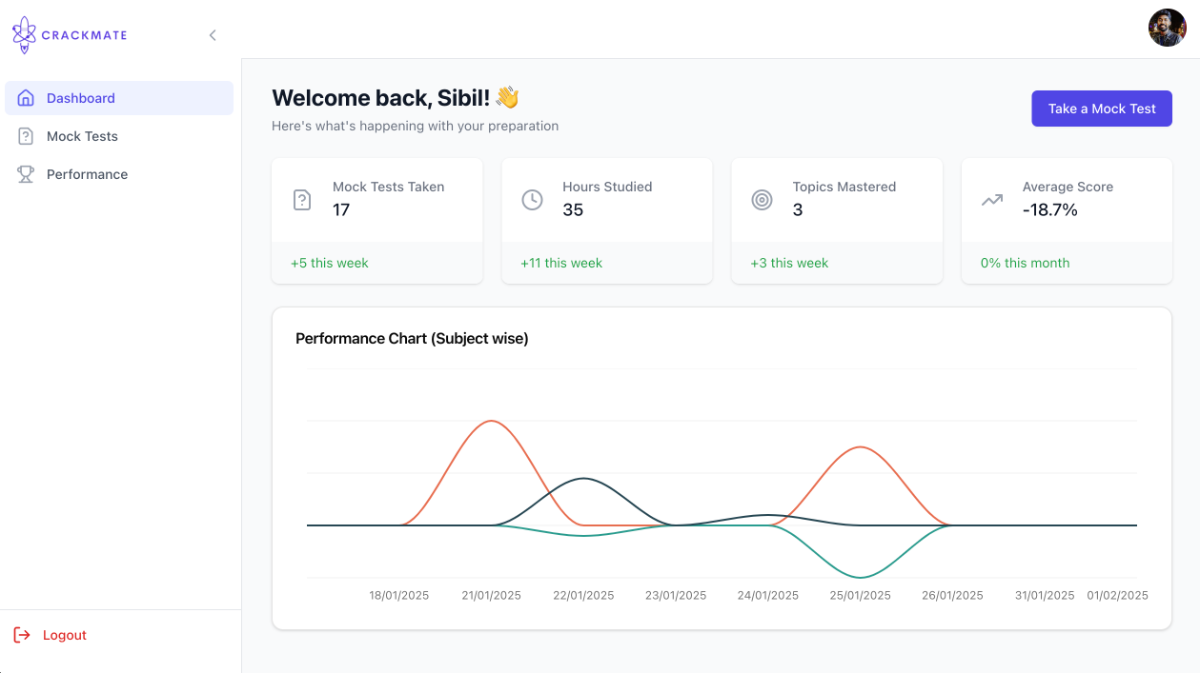Click the target icon in Topics Mastered card
Image resolution: width=1200 pixels, height=673 pixels.
[x=762, y=200]
